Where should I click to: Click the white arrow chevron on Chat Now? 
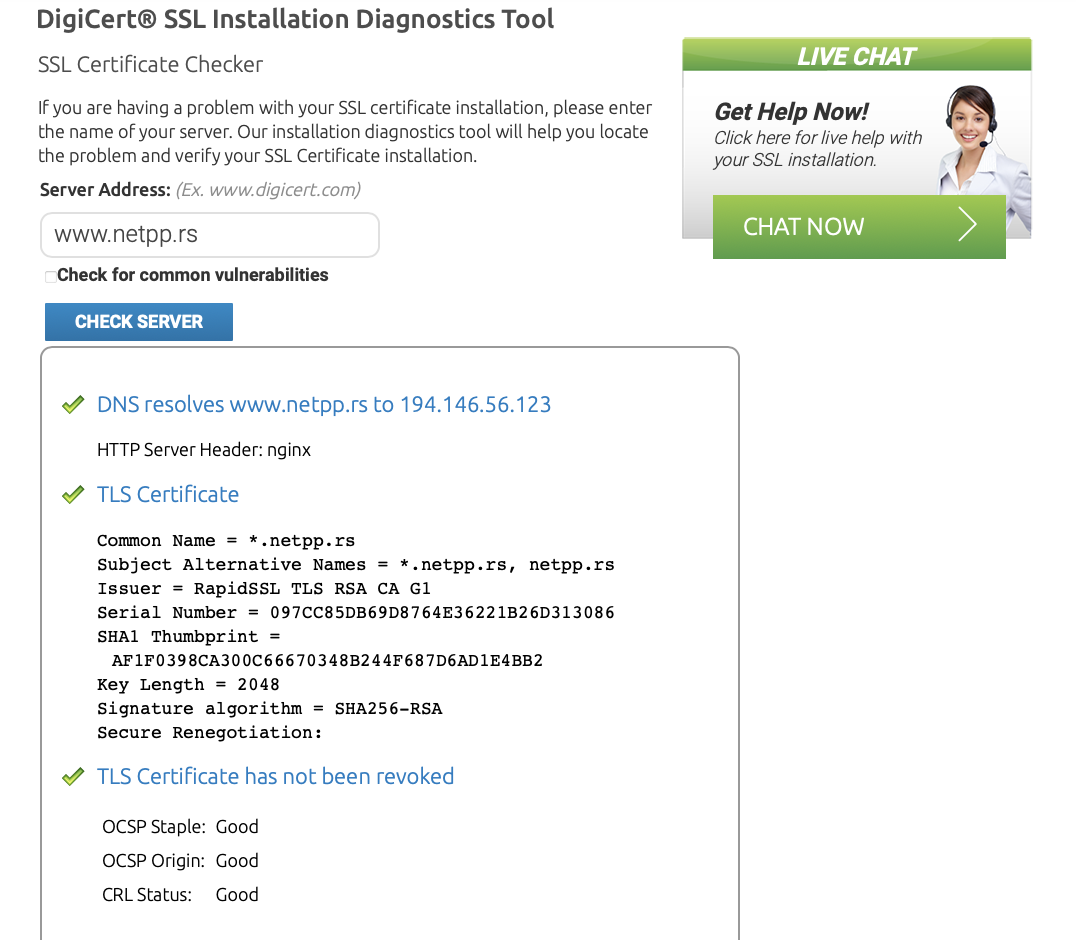pyautogui.click(x=966, y=226)
